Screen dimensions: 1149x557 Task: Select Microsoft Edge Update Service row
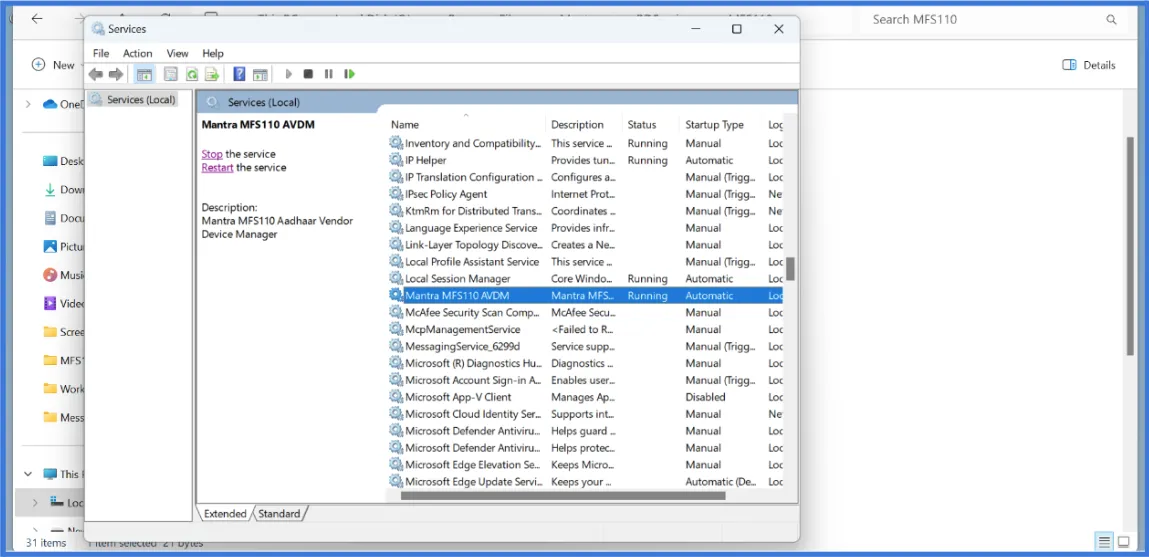click(x=585, y=482)
